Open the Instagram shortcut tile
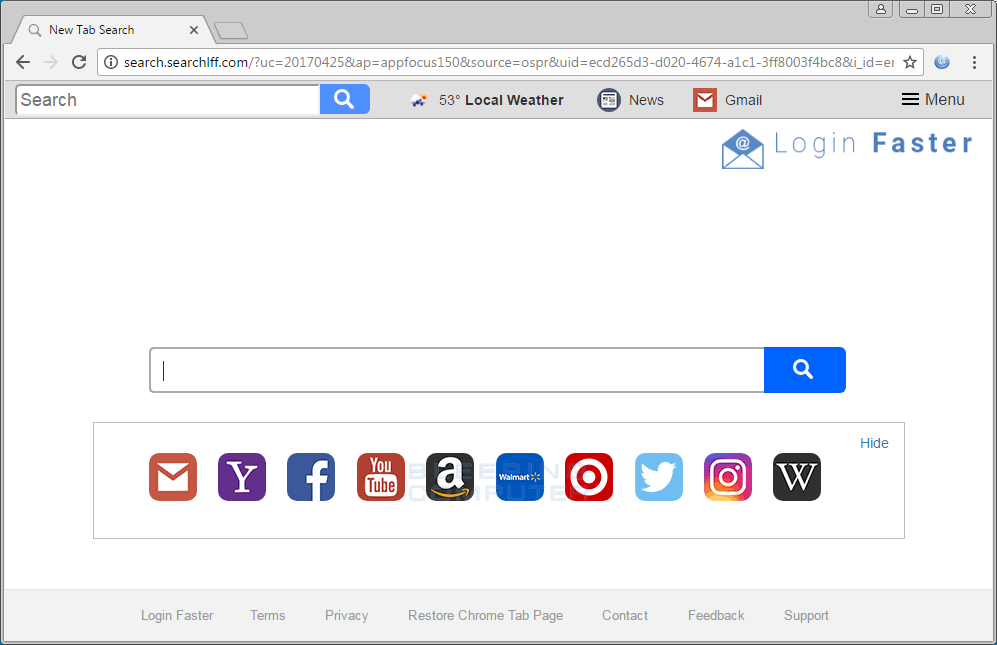This screenshot has height=645, width=997. tap(728, 476)
